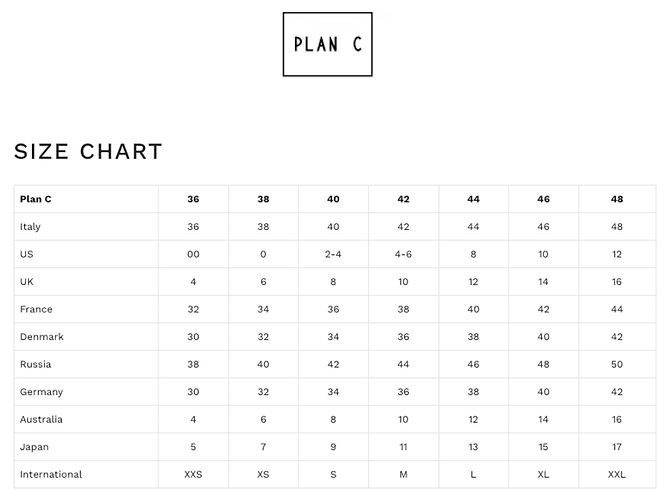Viewport: 670px width, 500px height.
Task: Select column header size 36
Action: pos(193,199)
